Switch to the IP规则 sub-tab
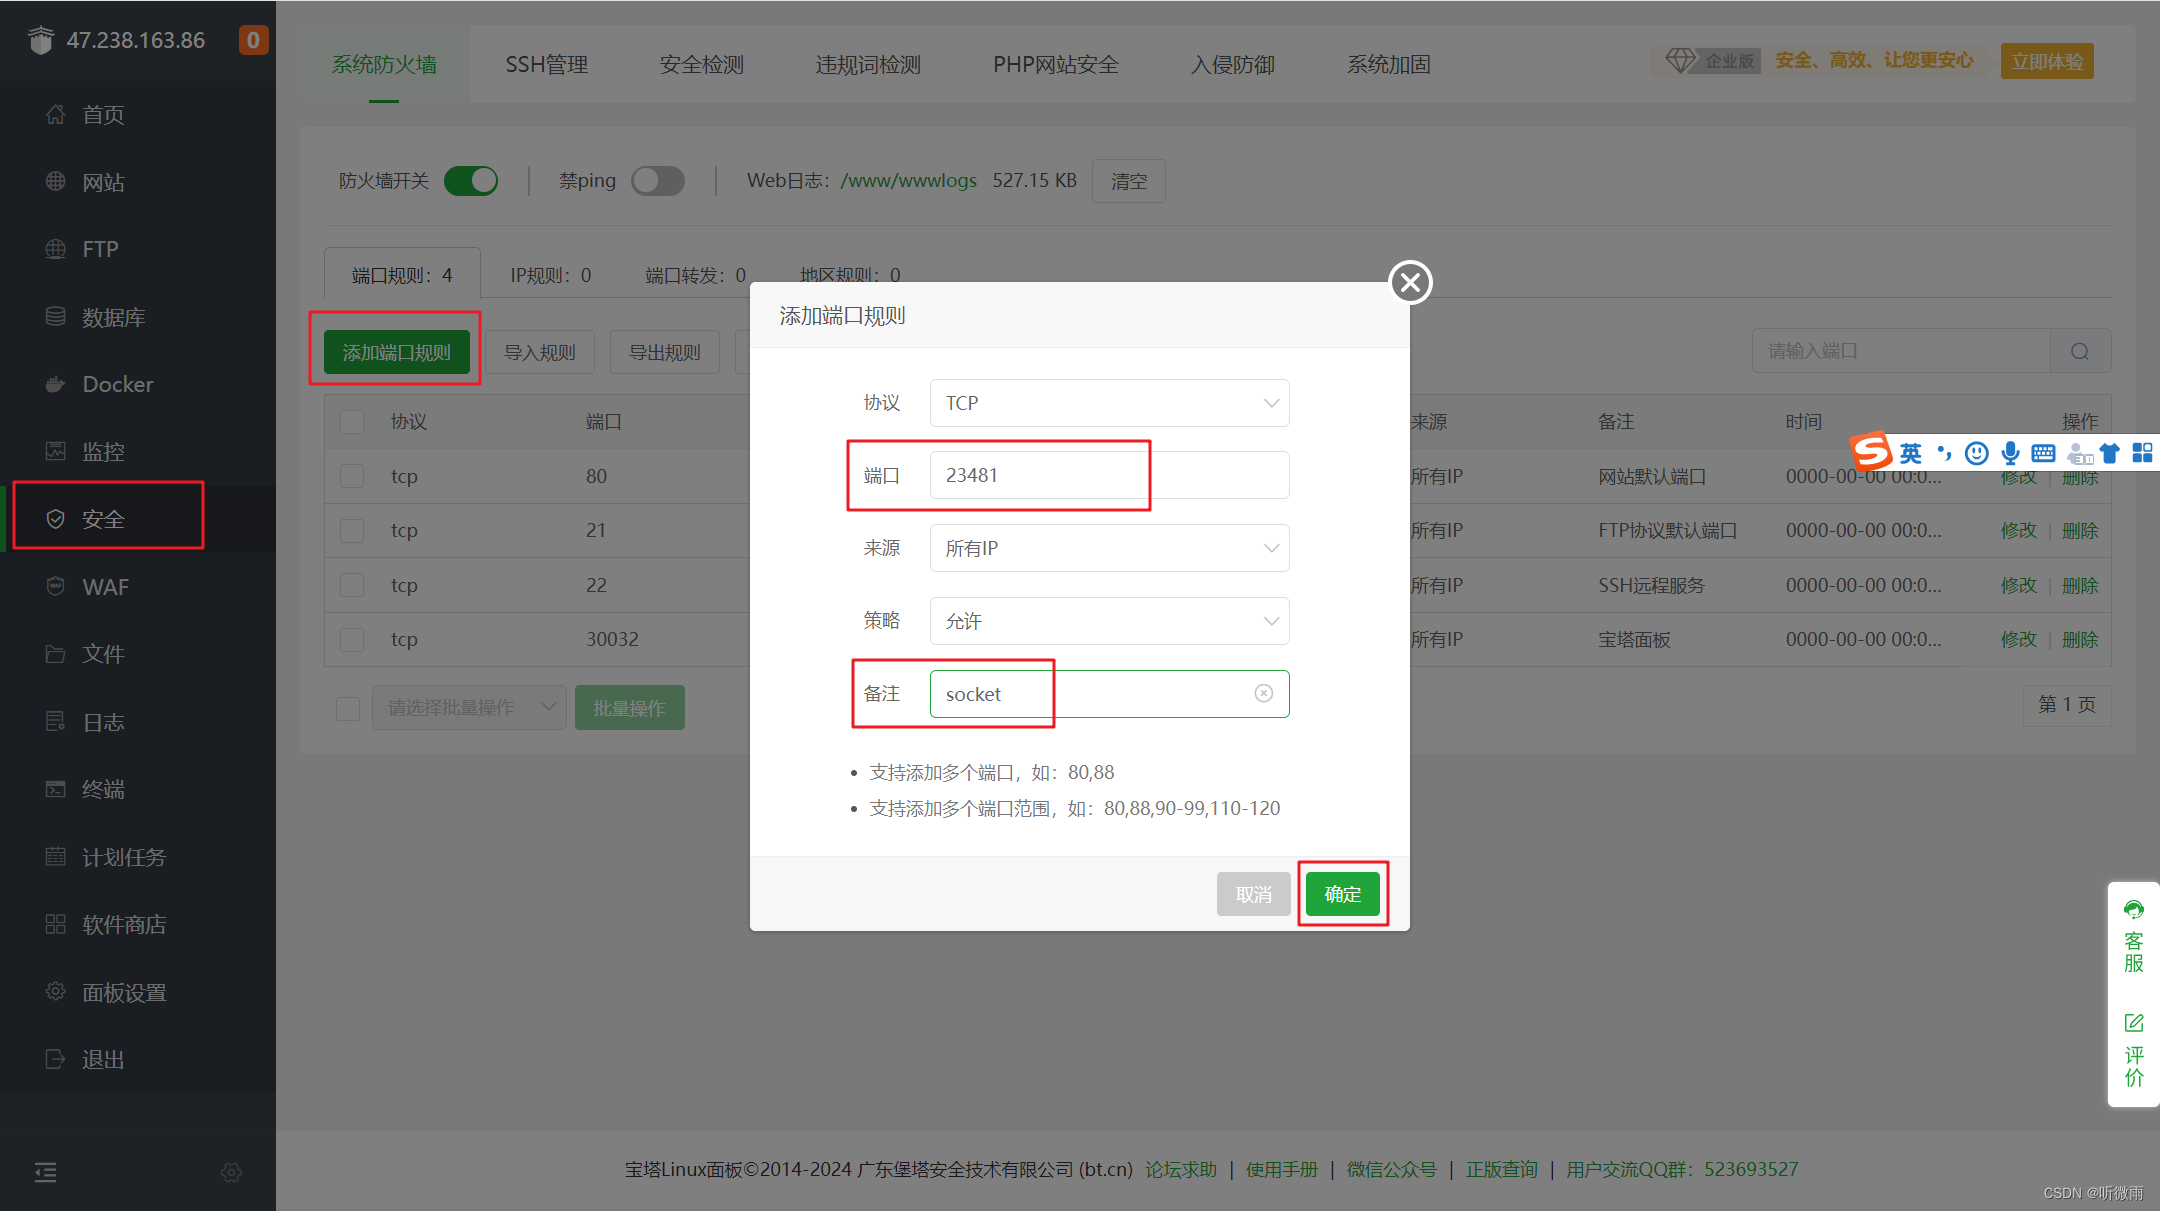The height and width of the screenshot is (1211, 2160). click(x=551, y=275)
